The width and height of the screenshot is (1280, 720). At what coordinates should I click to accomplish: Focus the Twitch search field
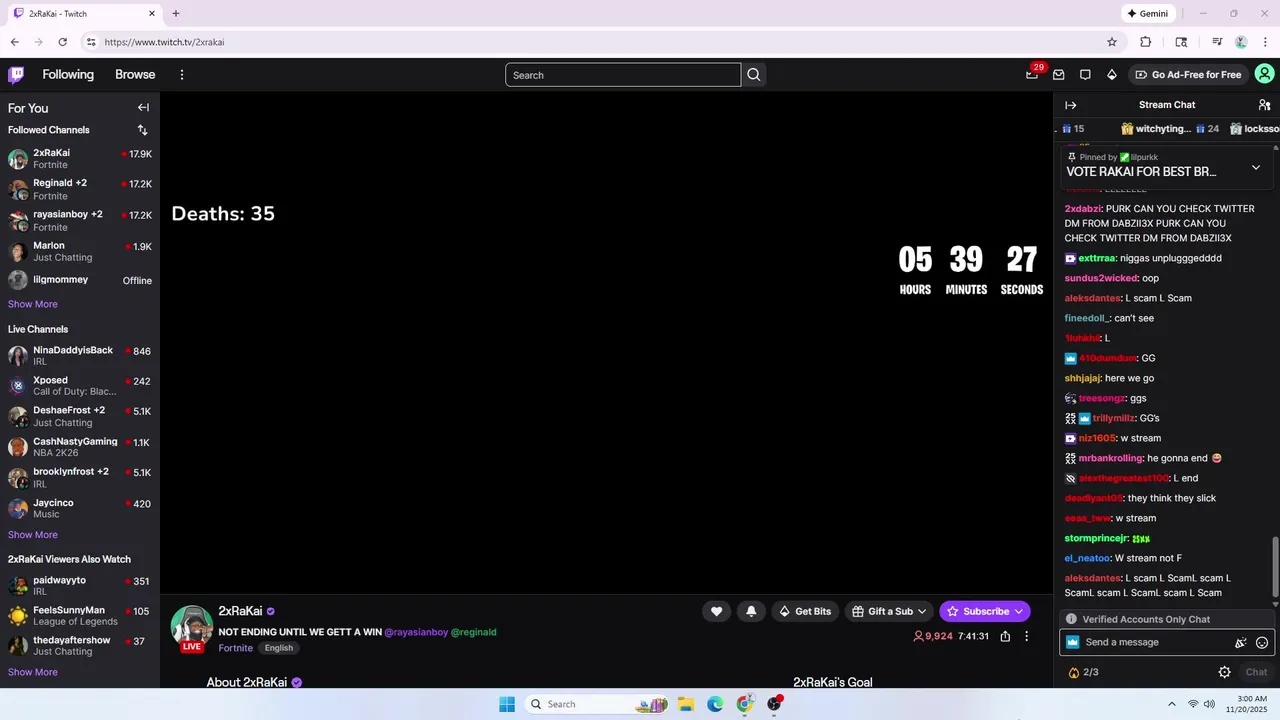(x=623, y=75)
